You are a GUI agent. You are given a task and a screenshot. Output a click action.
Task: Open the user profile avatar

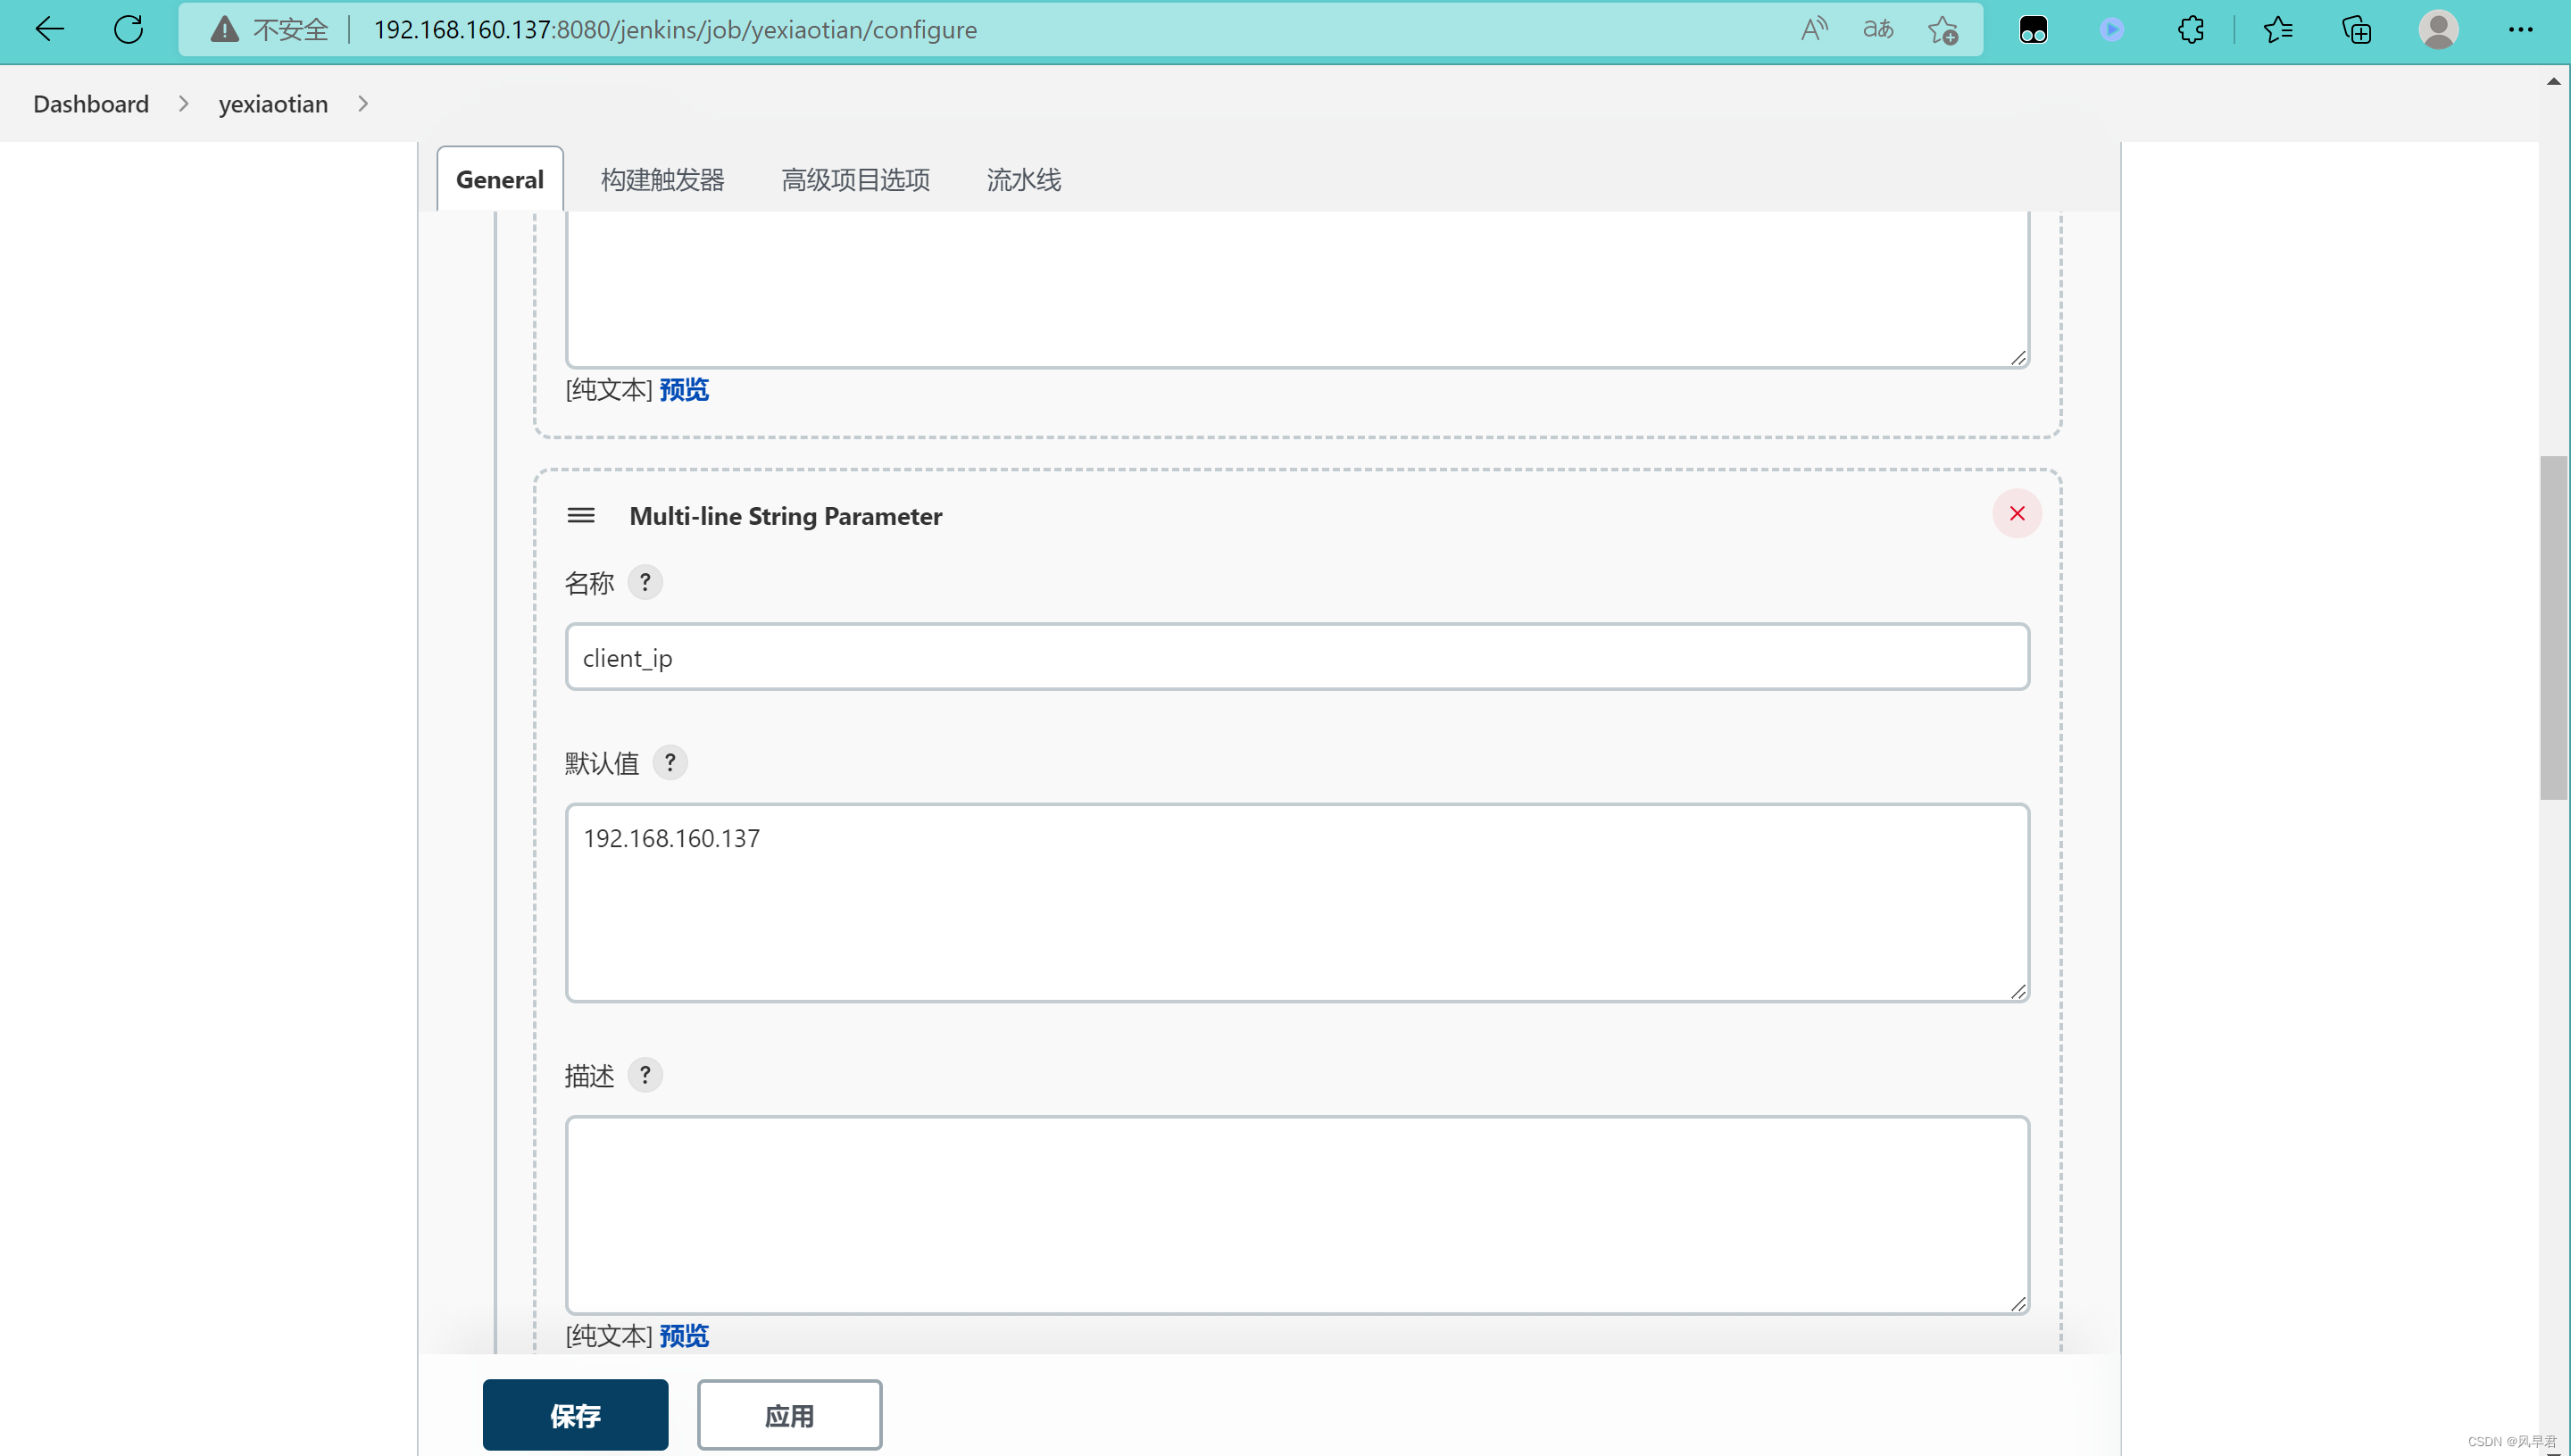pyautogui.click(x=2438, y=30)
